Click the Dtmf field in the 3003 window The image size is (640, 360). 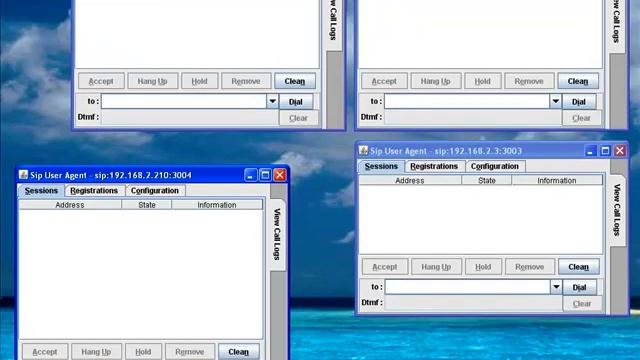point(473,303)
